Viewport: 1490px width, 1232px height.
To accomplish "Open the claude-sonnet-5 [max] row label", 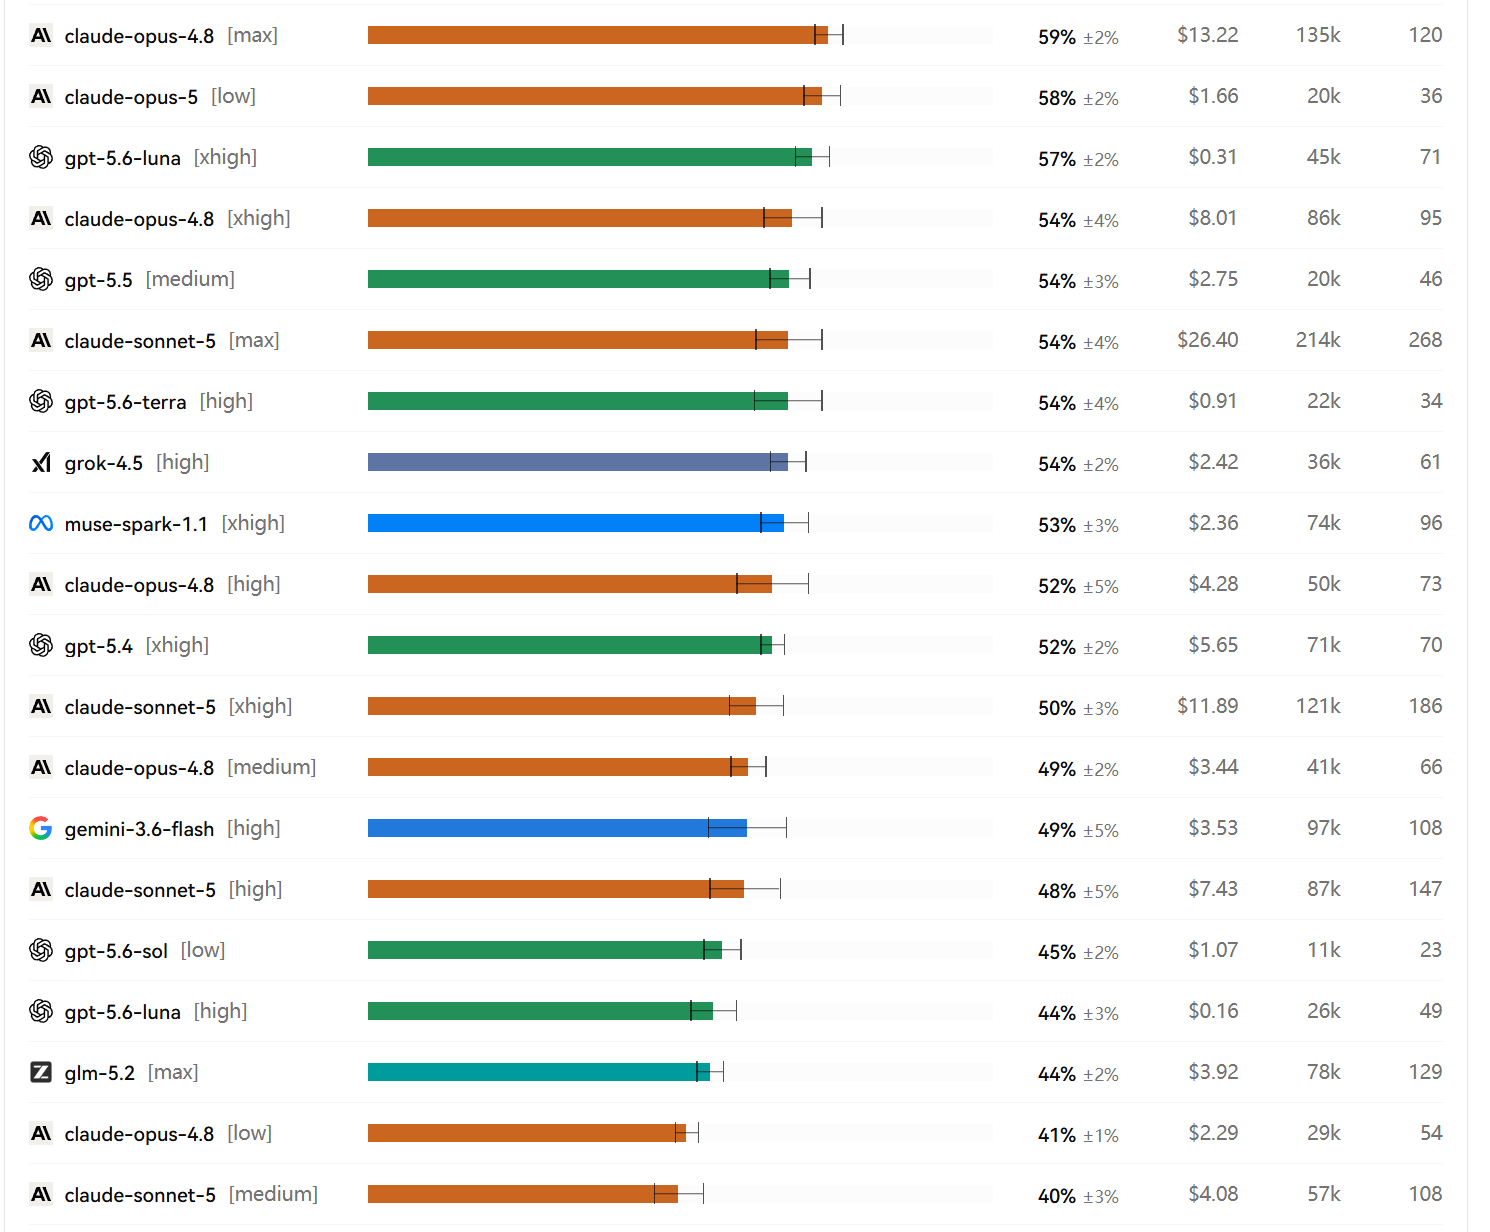I will coord(172,341).
